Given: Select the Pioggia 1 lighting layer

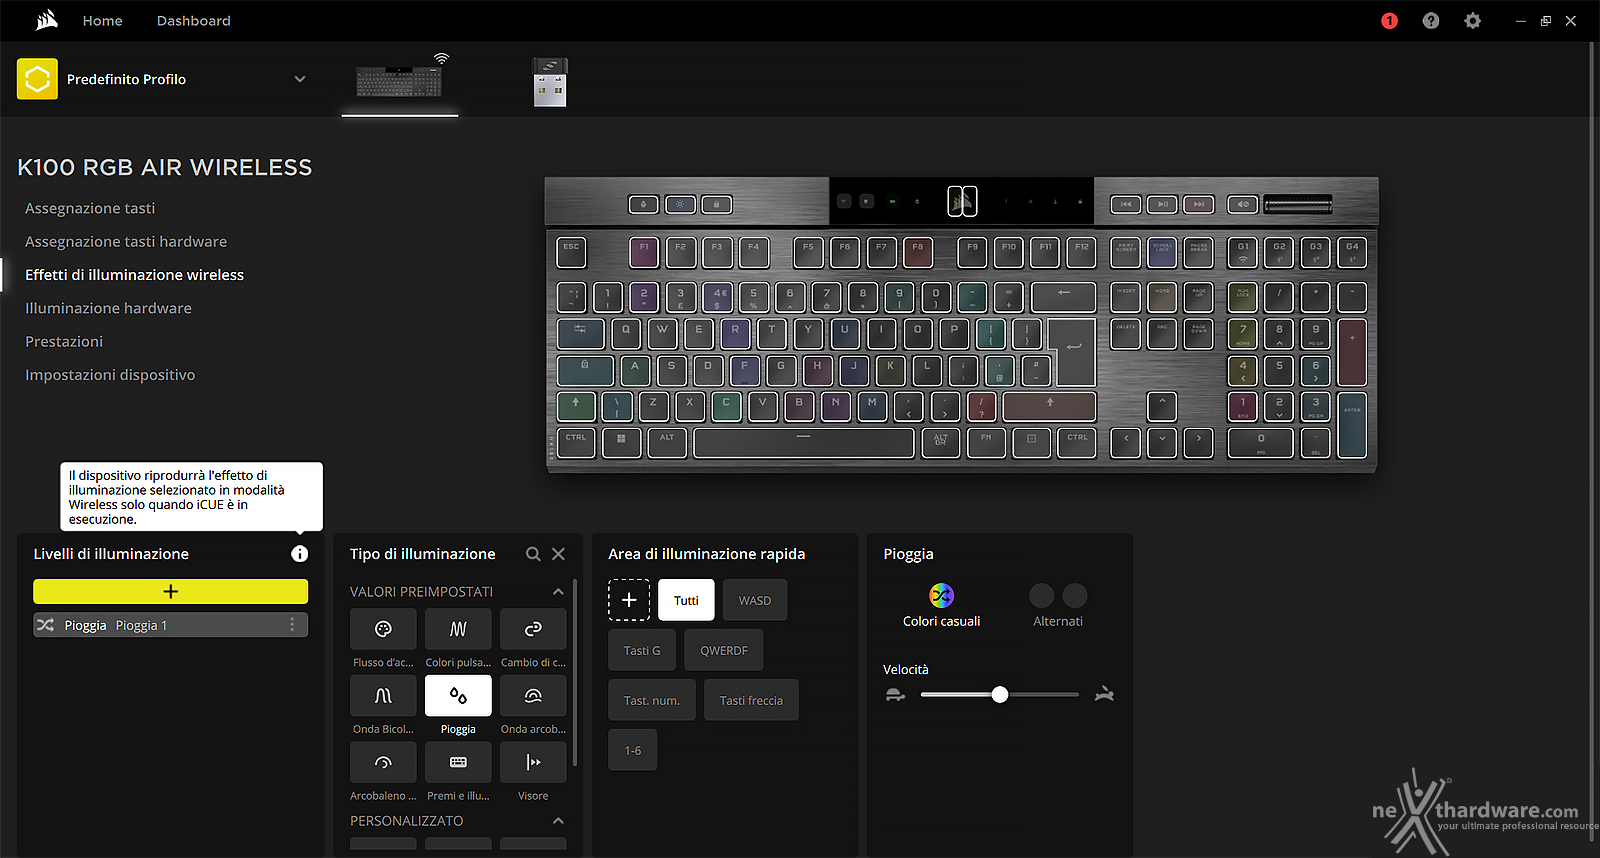Looking at the screenshot, I should tap(170, 625).
